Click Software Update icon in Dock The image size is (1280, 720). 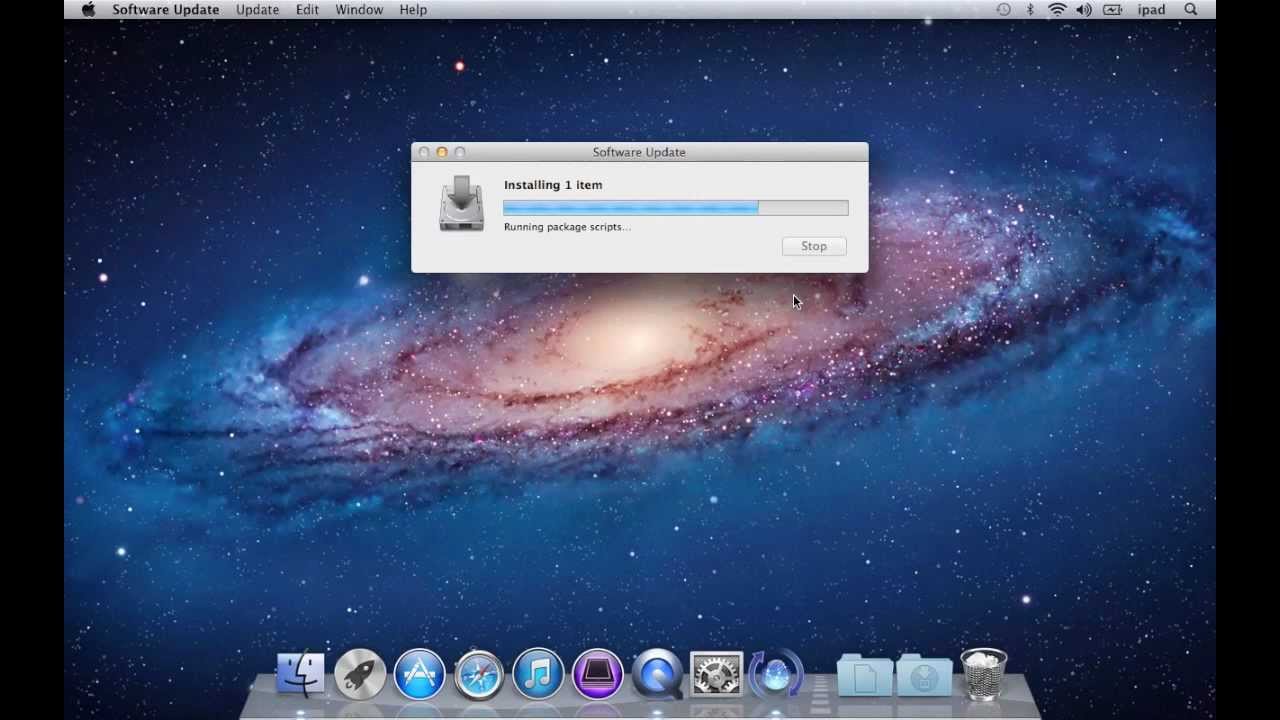[x=776, y=674]
